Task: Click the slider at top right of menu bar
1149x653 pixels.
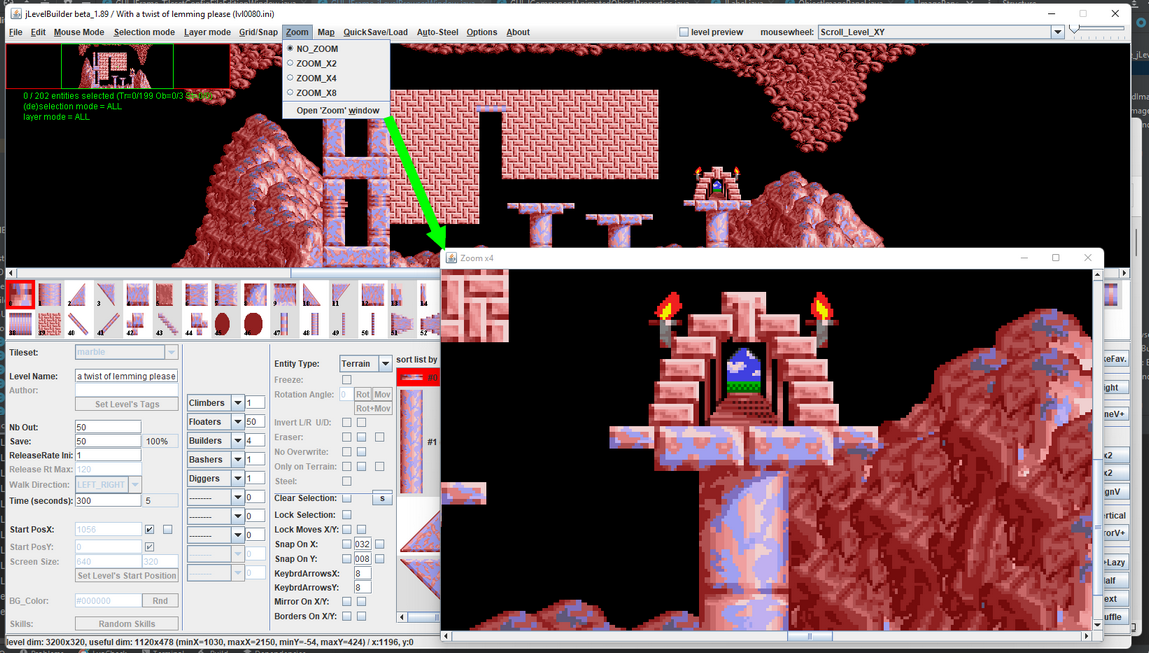Action: coord(1096,29)
